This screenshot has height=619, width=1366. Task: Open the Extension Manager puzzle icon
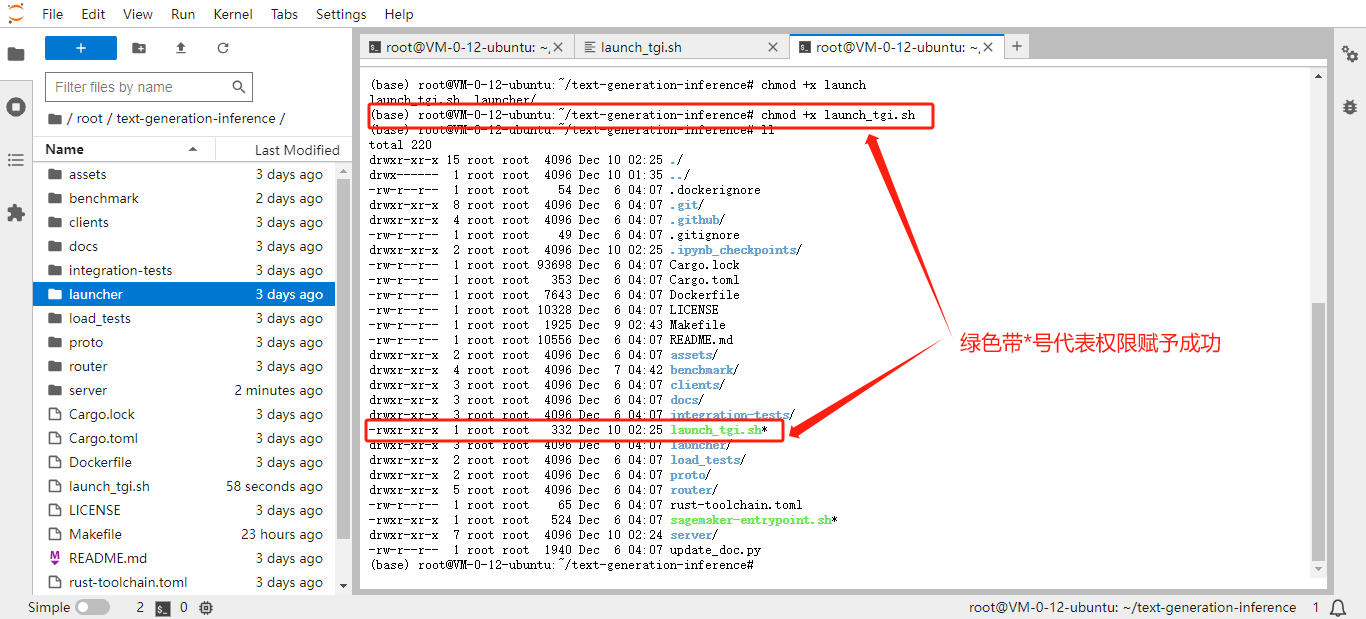click(16, 213)
